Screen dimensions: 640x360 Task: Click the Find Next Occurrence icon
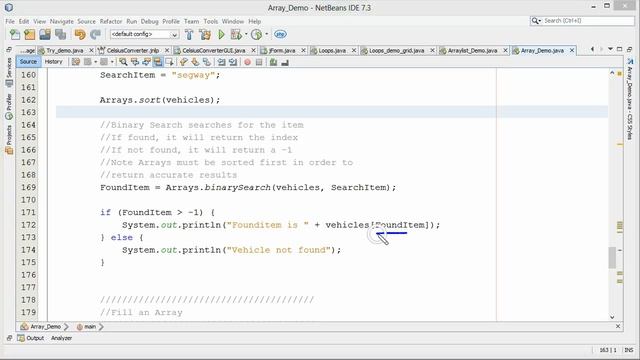tap(146, 62)
